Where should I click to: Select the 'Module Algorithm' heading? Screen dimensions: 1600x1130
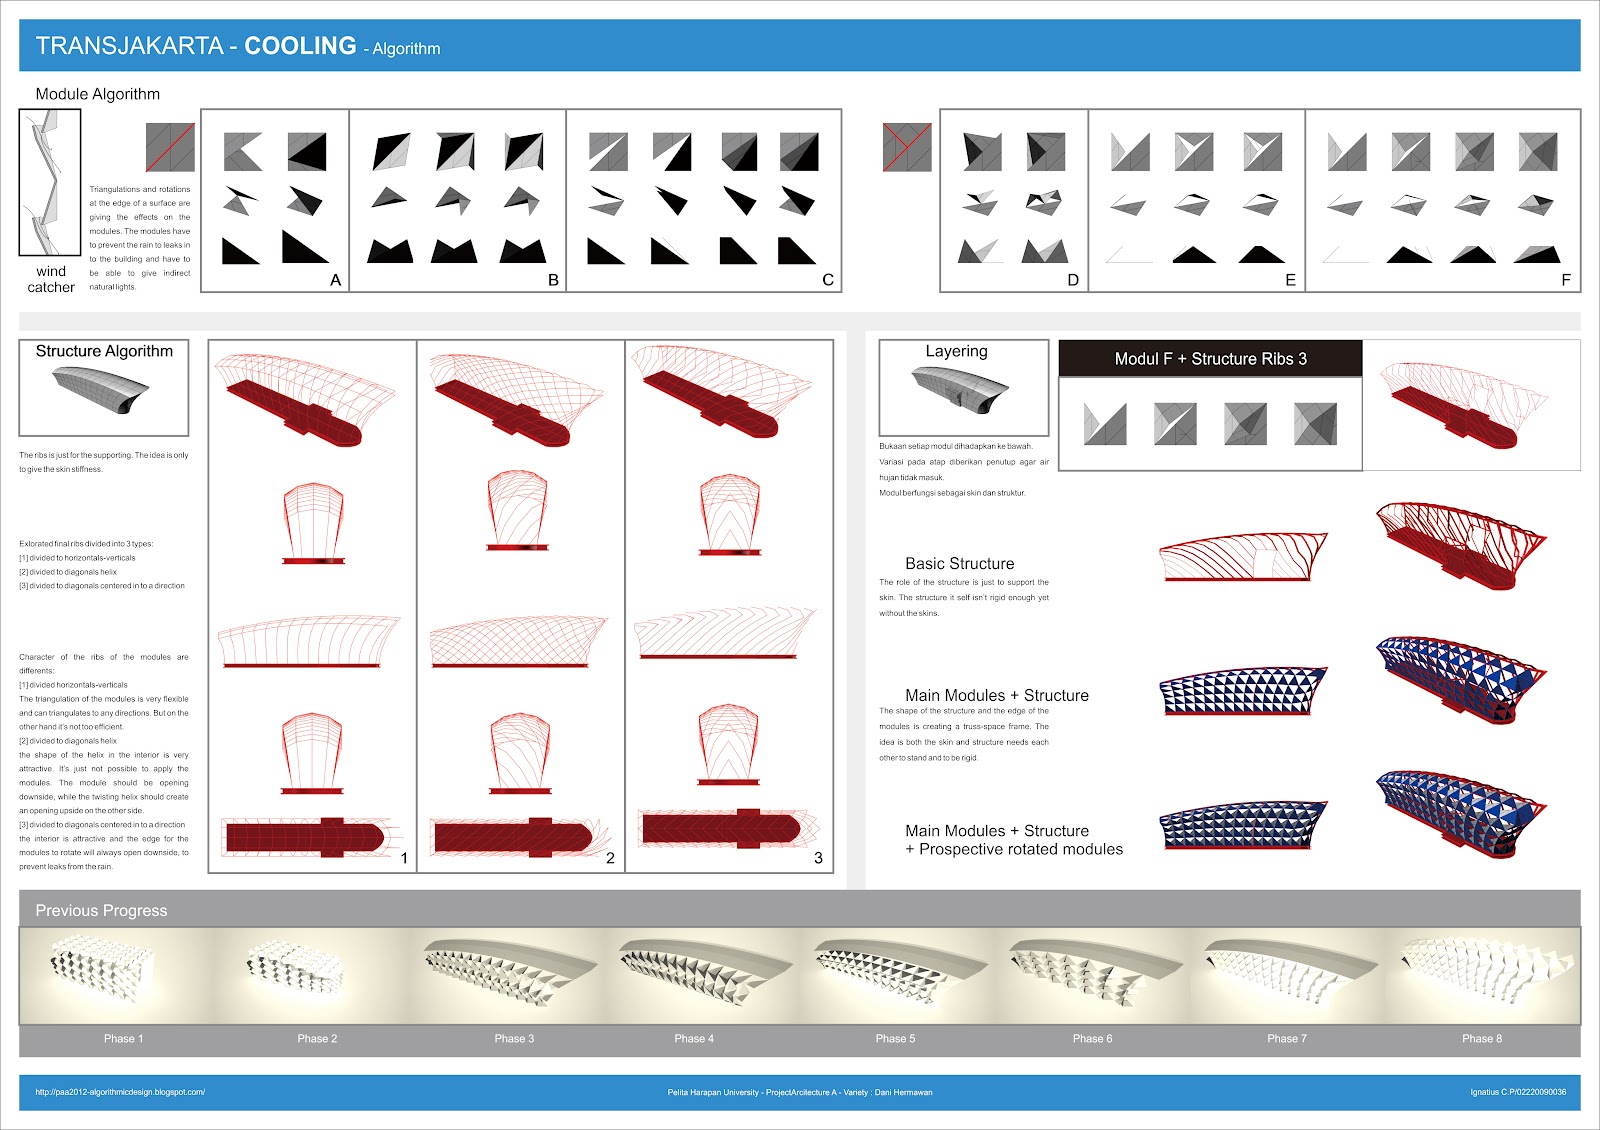click(97, 94)
